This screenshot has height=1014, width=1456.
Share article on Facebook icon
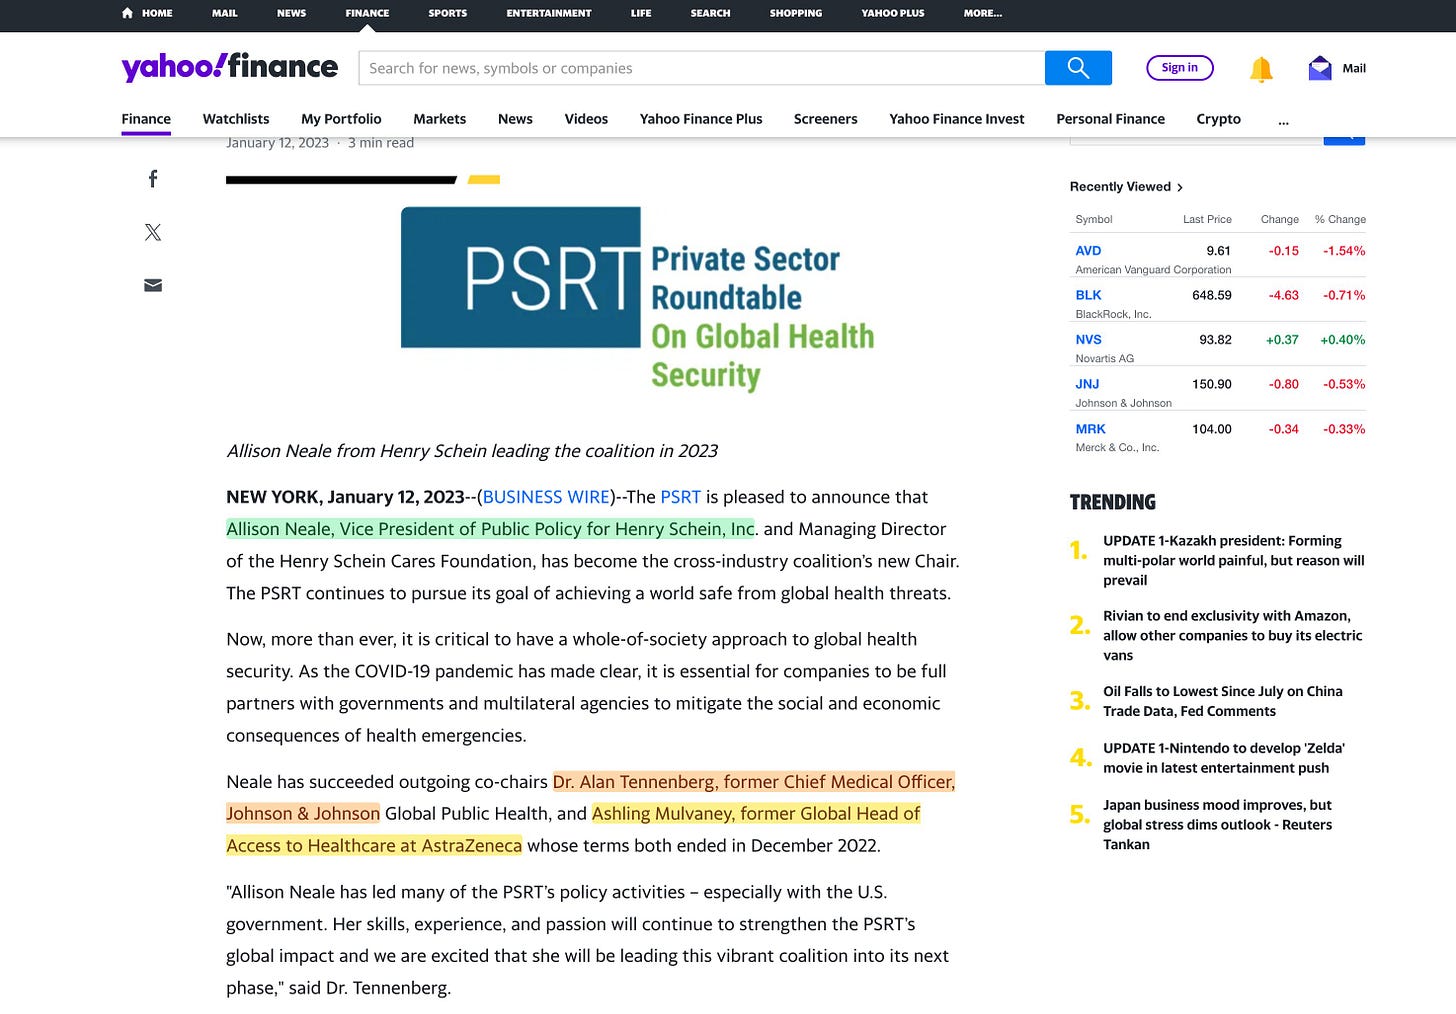pyautogui.click(x=153, y=179)
